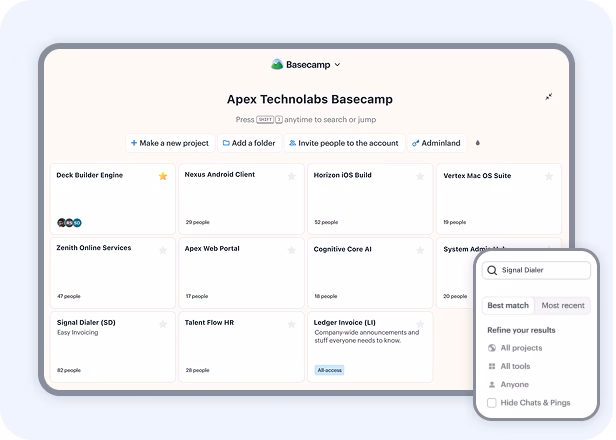Screen dimensions: 616x440
Task: Click the key icon in Adminland
Action: pyautogui.click(x=416, y=143)
